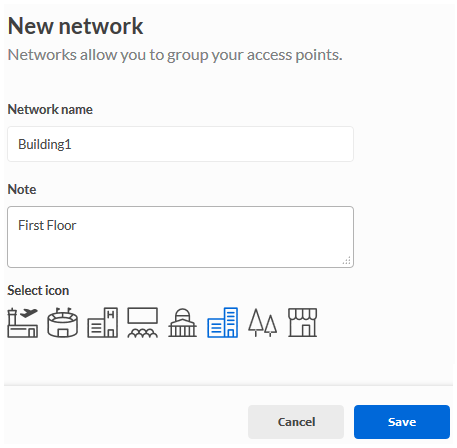
Task: Click the Building1 text in name field
Action: [45, 144]
